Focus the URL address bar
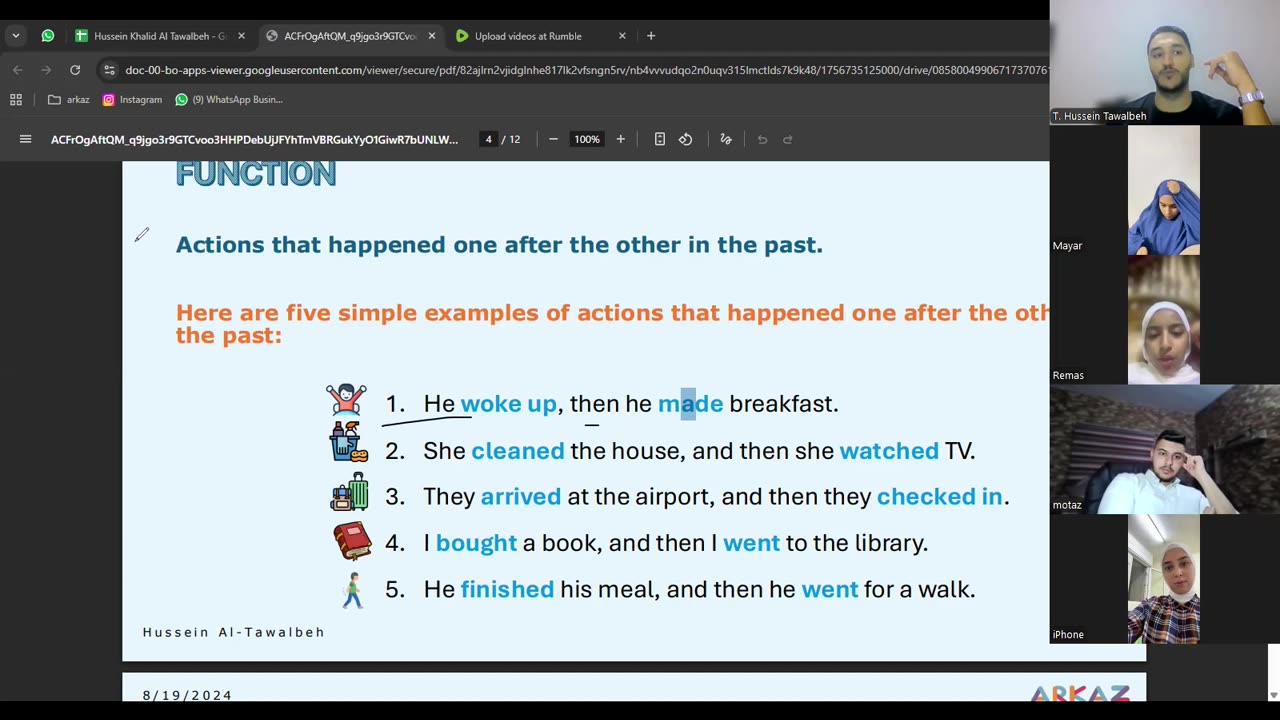 click(585, 70)
